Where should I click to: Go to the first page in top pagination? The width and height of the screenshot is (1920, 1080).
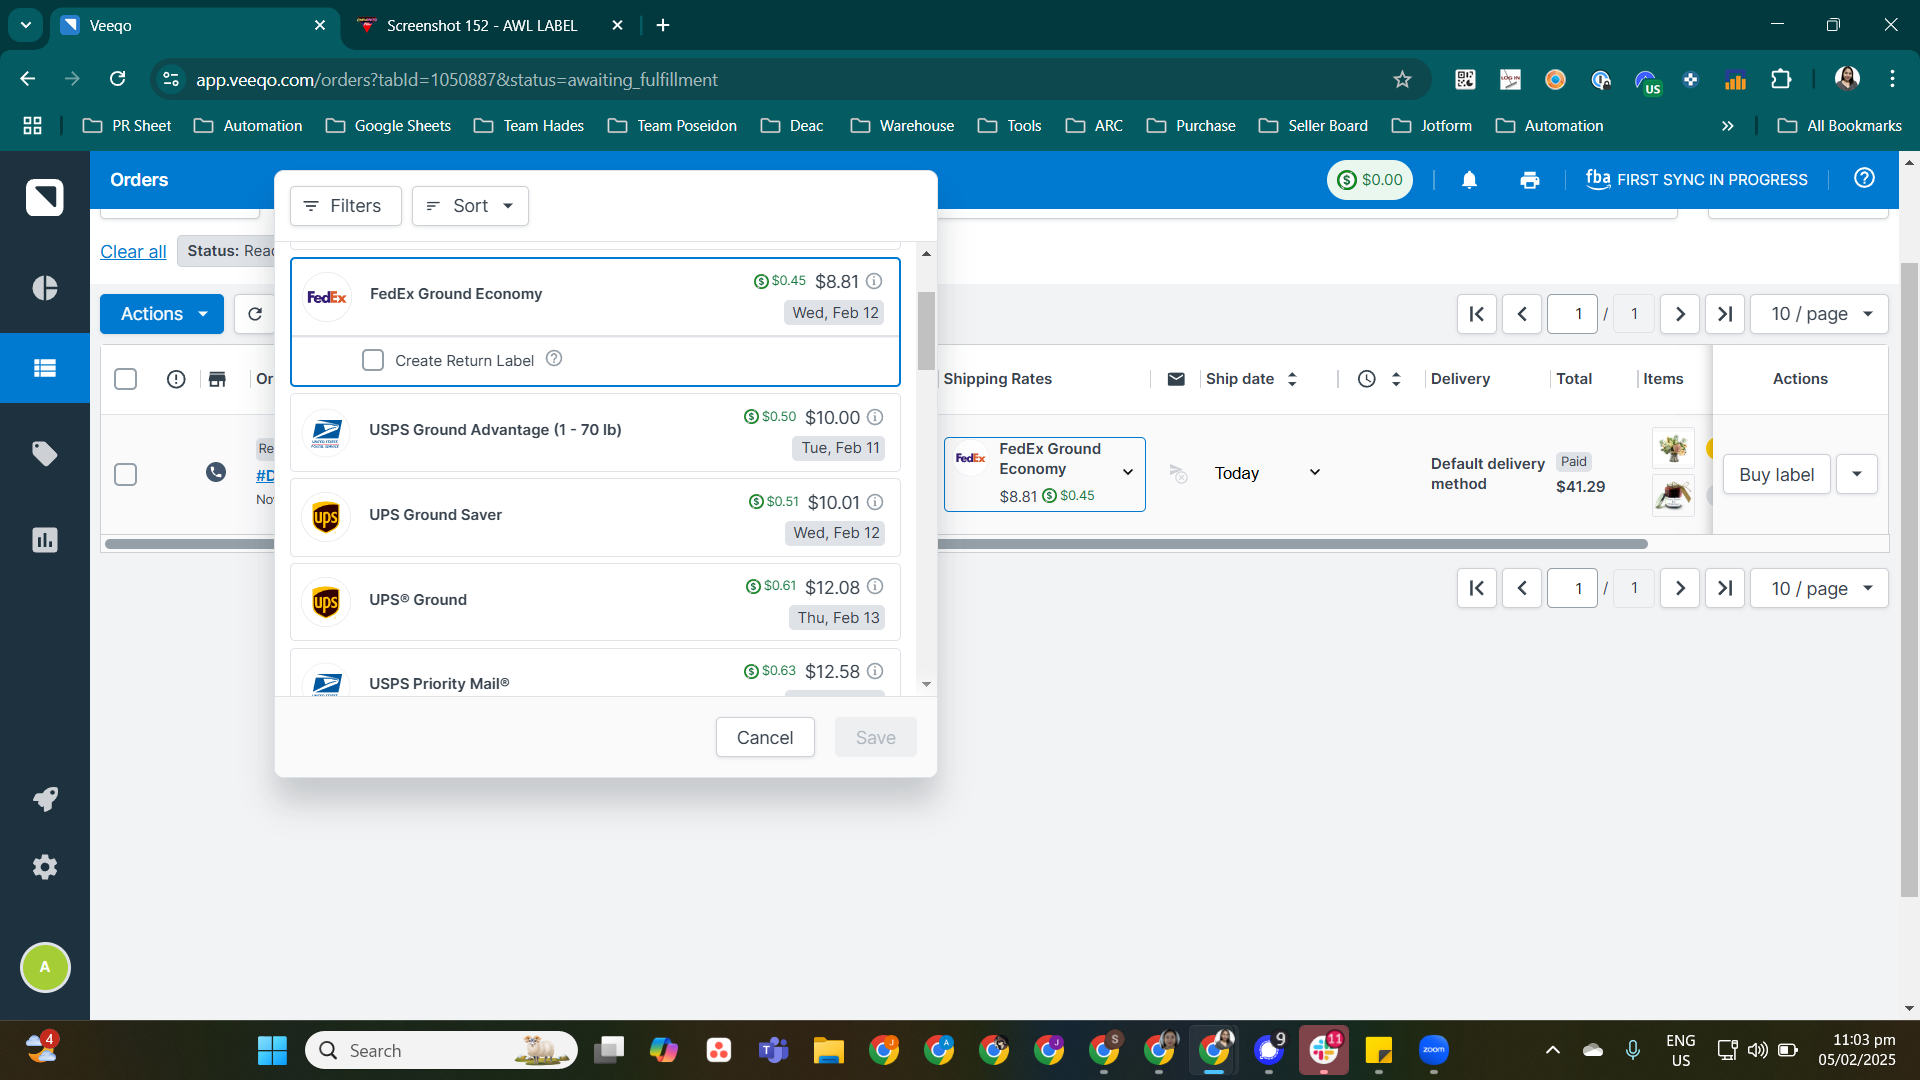1477,314
